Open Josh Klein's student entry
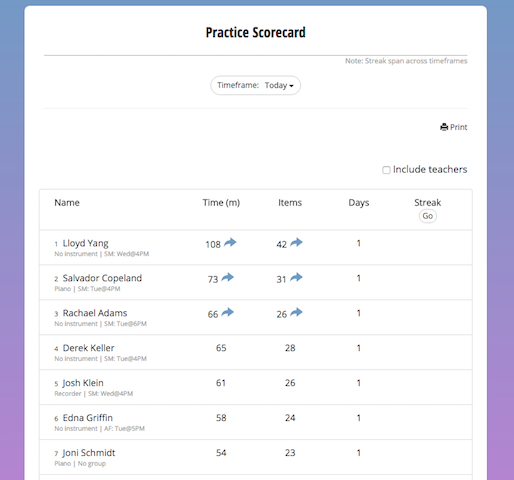The image size is (514, 480). [x=83, y=383]
